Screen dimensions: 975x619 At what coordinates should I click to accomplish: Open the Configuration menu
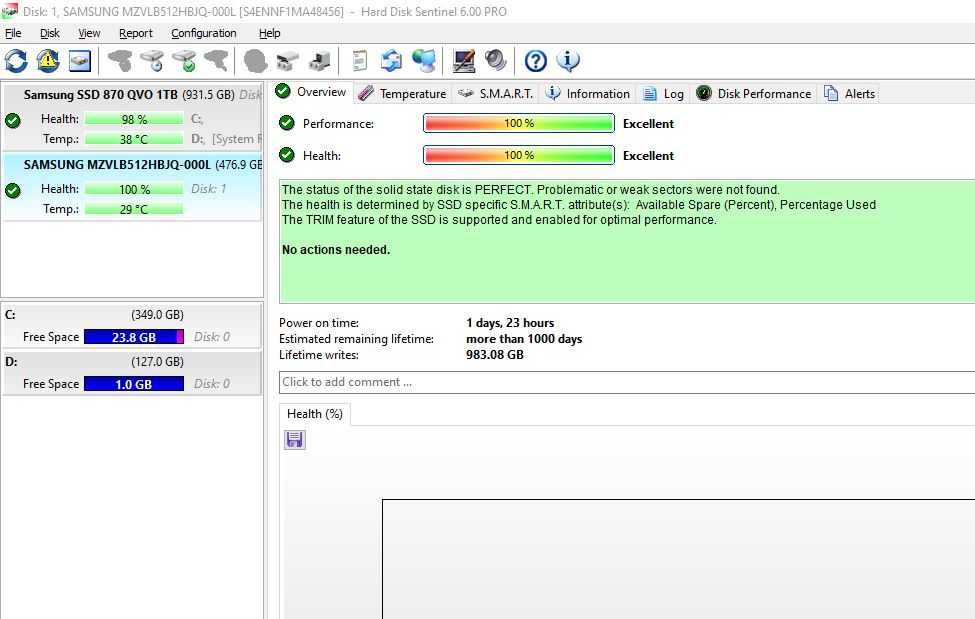[203, 33]
